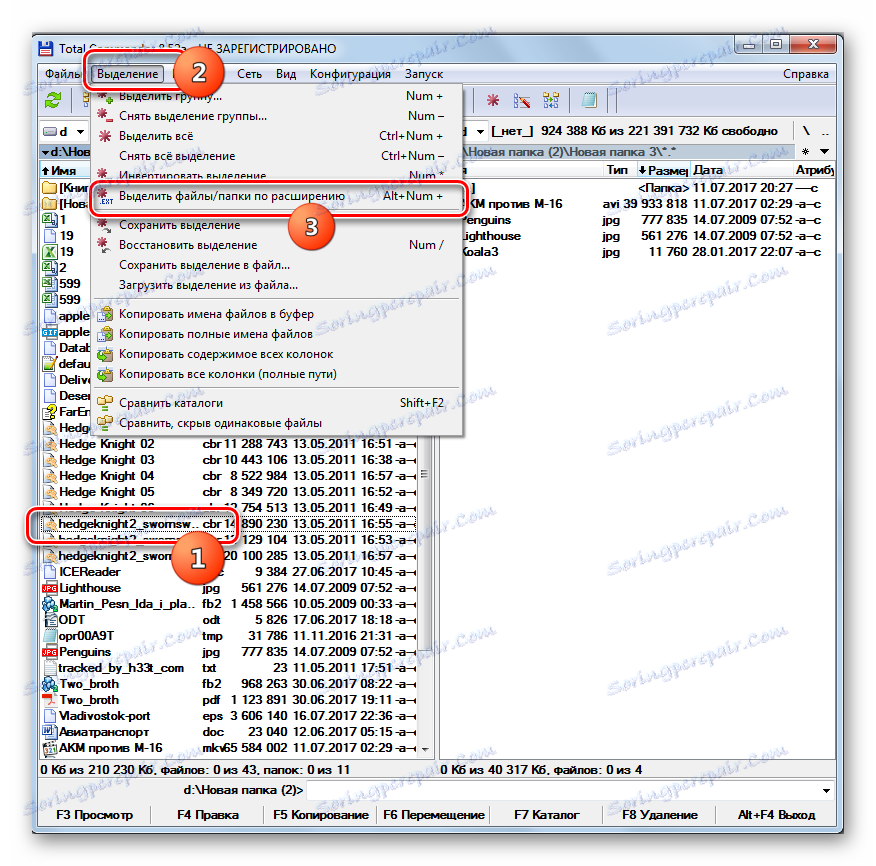The width and height of the screenshot is (876, 866).
Task: Expand the command line history dropdown
Action: point(826,791)
